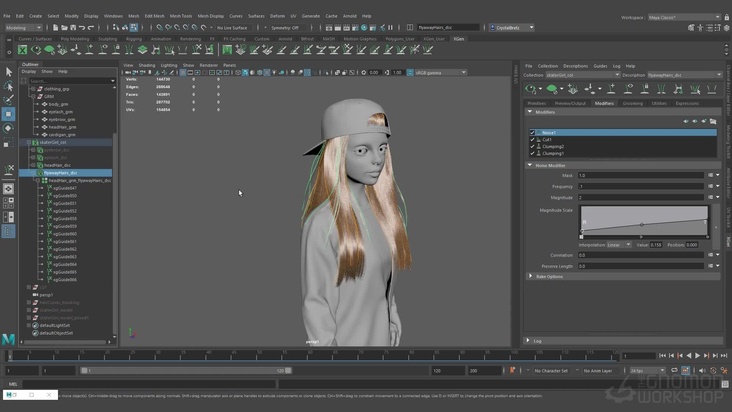The height and width of the screenshot is (412, 732).
Task: Select the arrow Select tool in the toolbox
Action: point(8,72)
